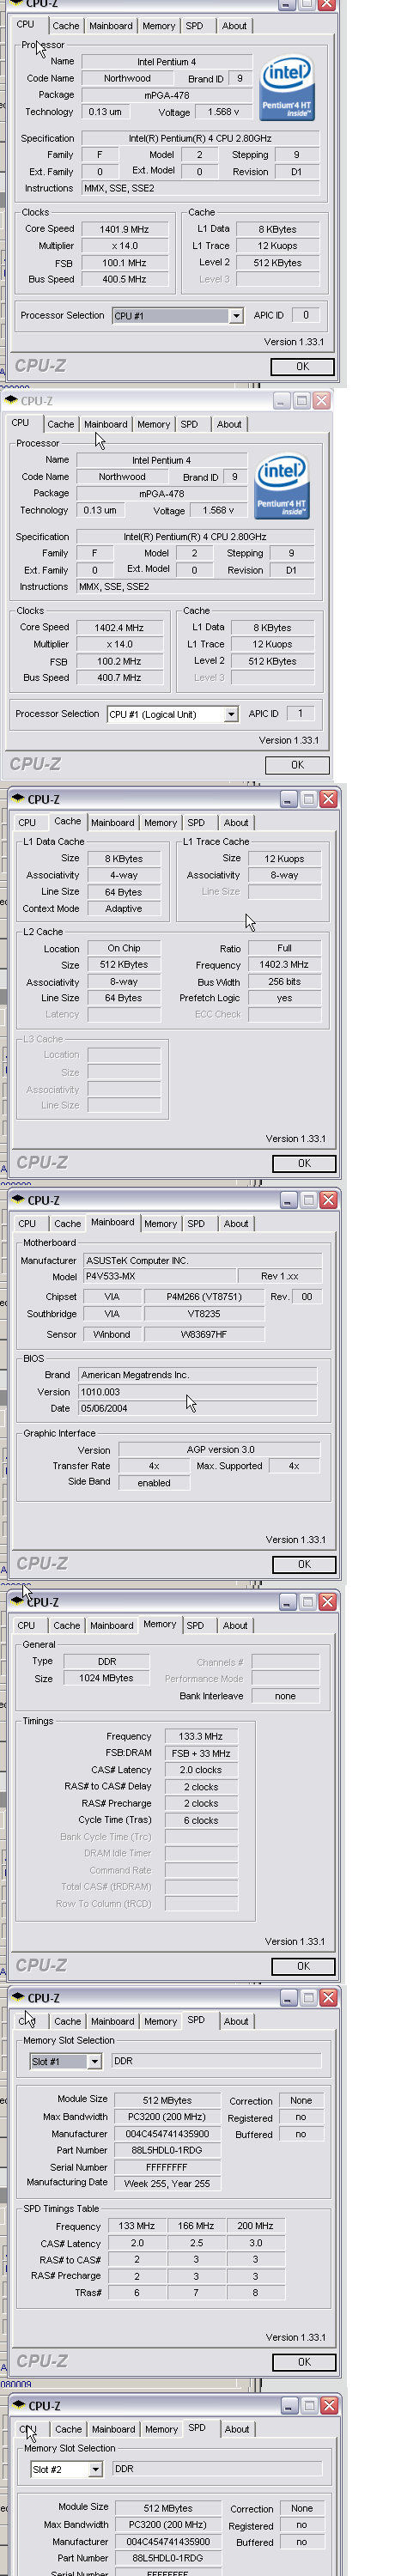Click the P4V533-MX model field
Screen dimensions: 395x2576
[159, 1277]
